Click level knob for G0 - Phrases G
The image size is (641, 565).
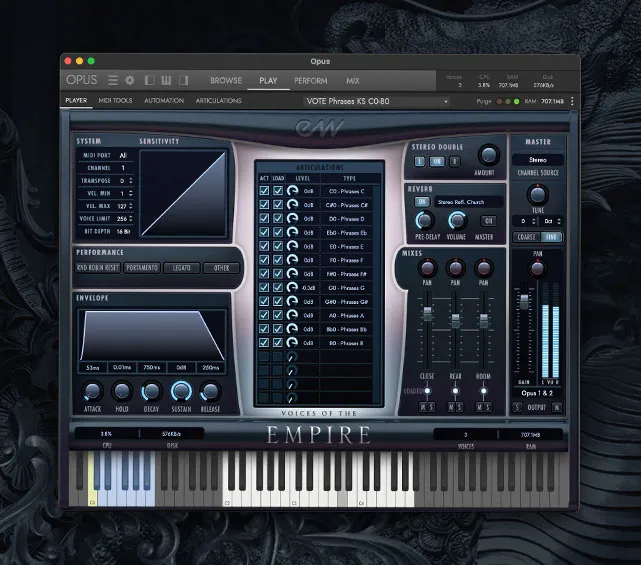click(292, 287)
